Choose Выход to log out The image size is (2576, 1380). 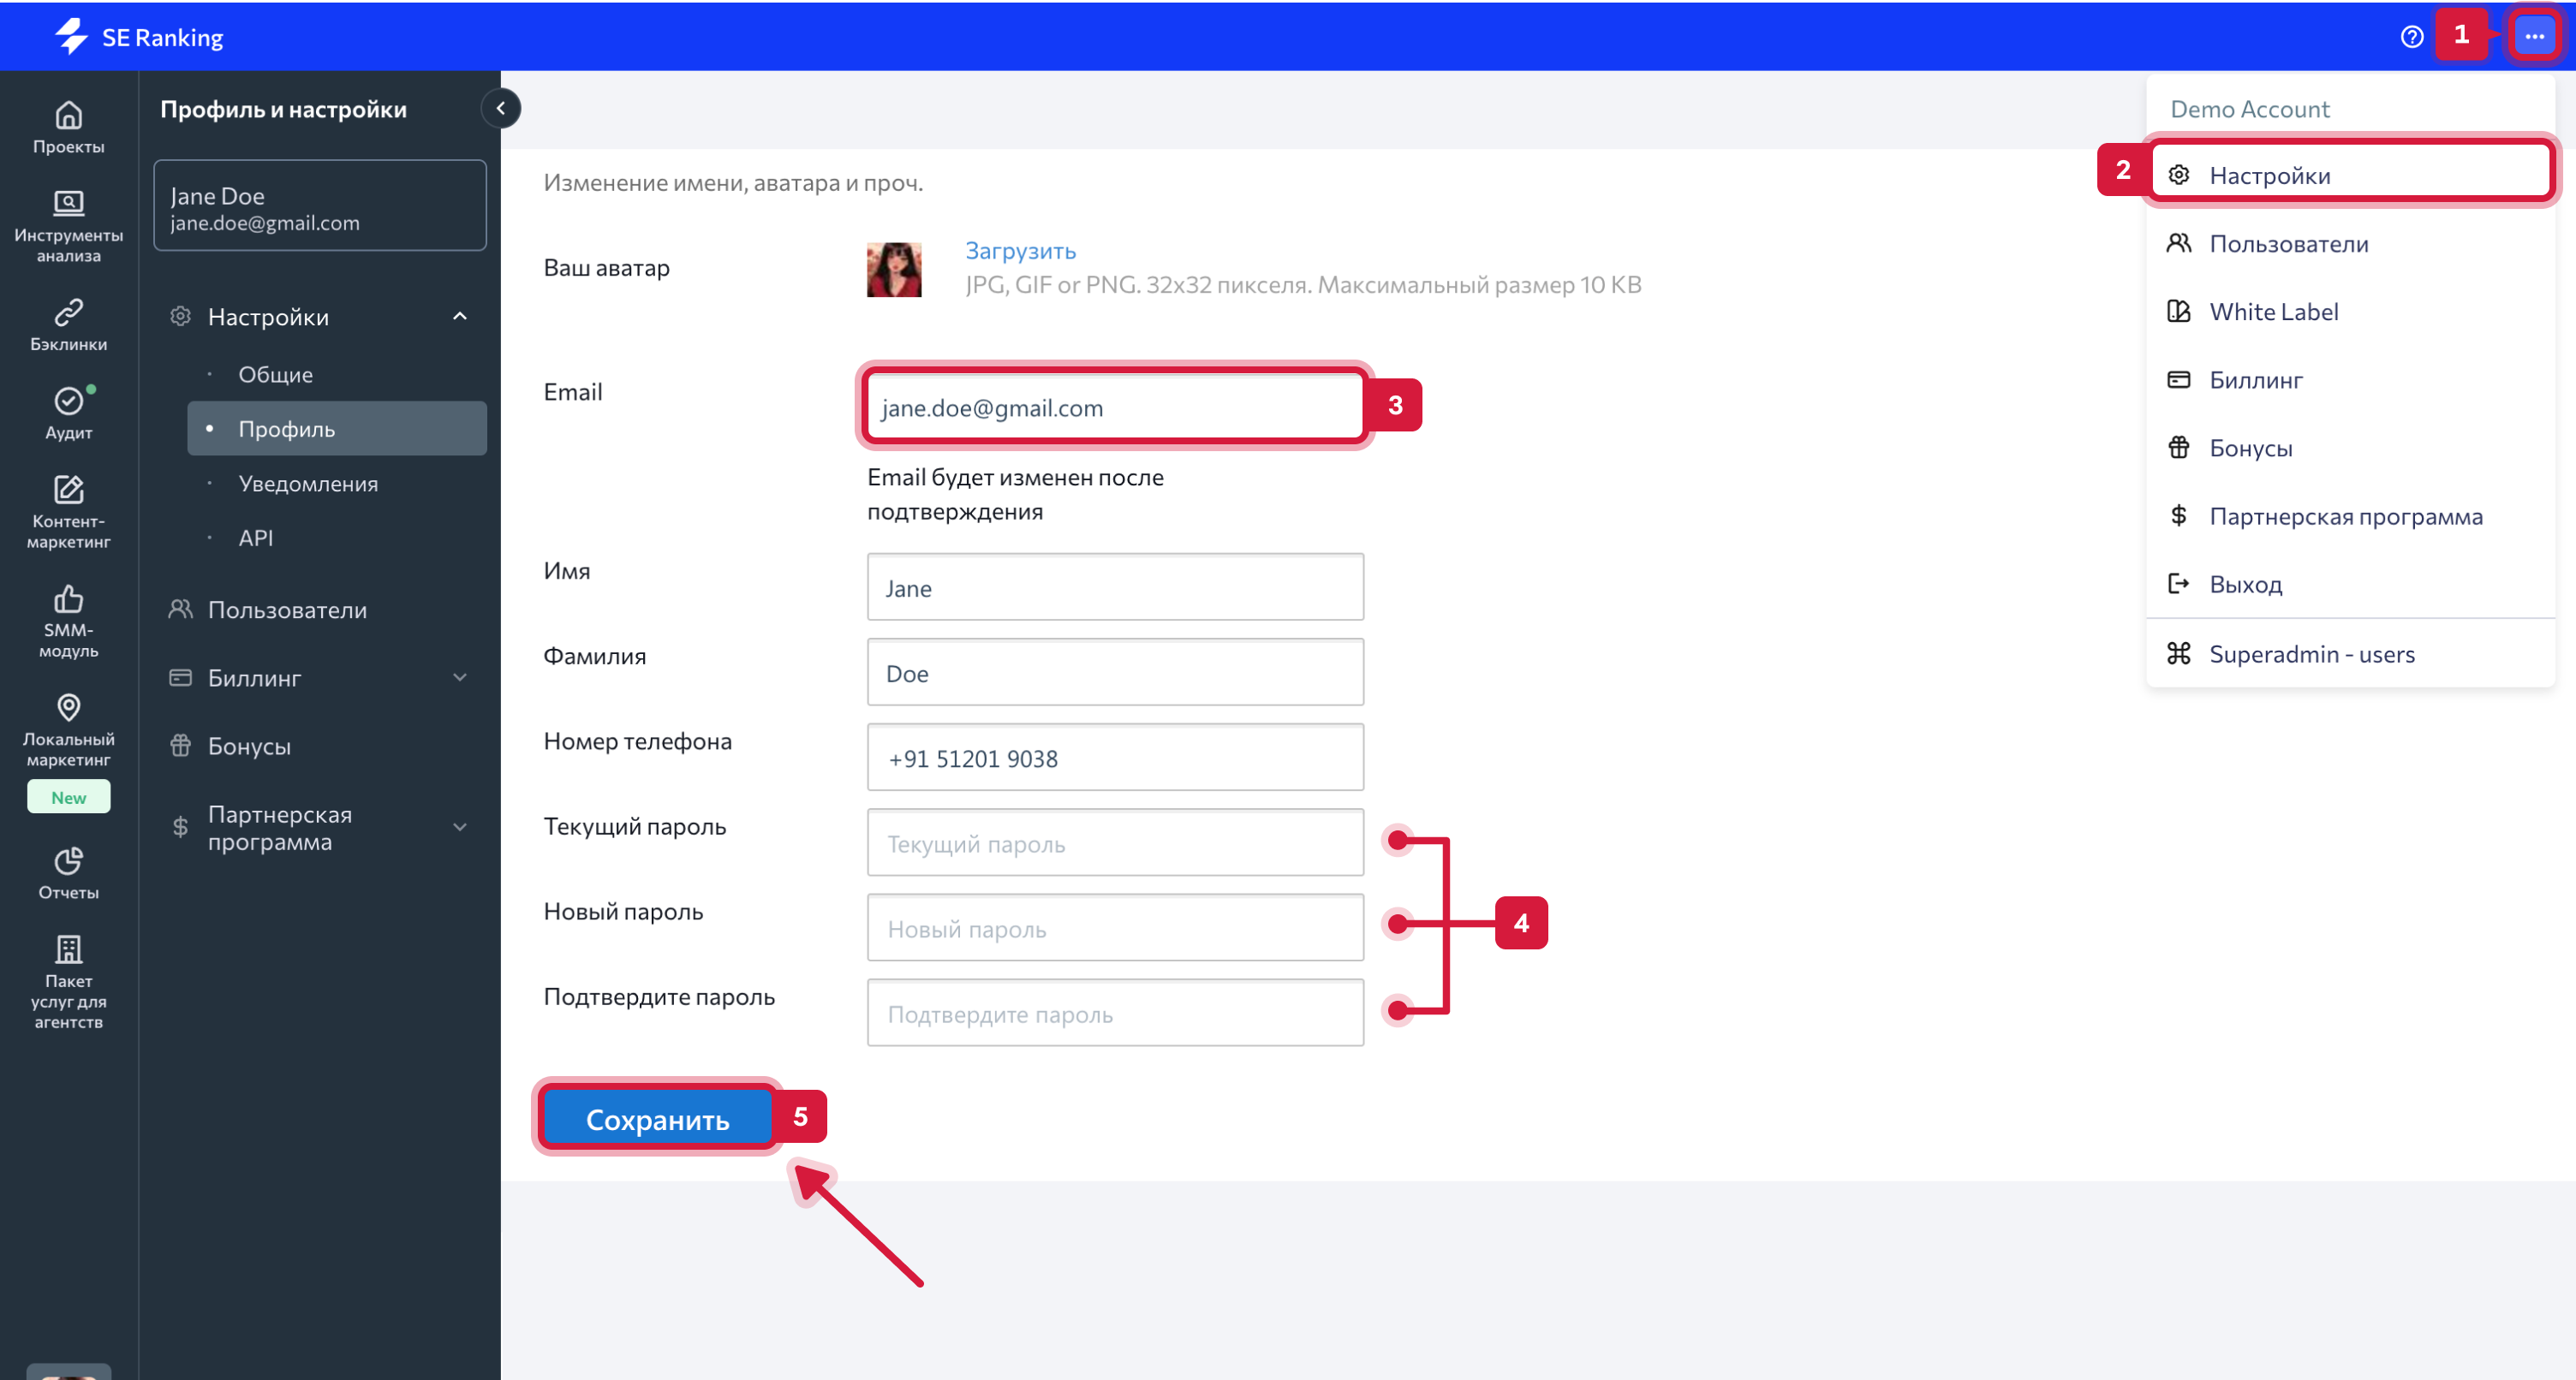coord(2350,584)
